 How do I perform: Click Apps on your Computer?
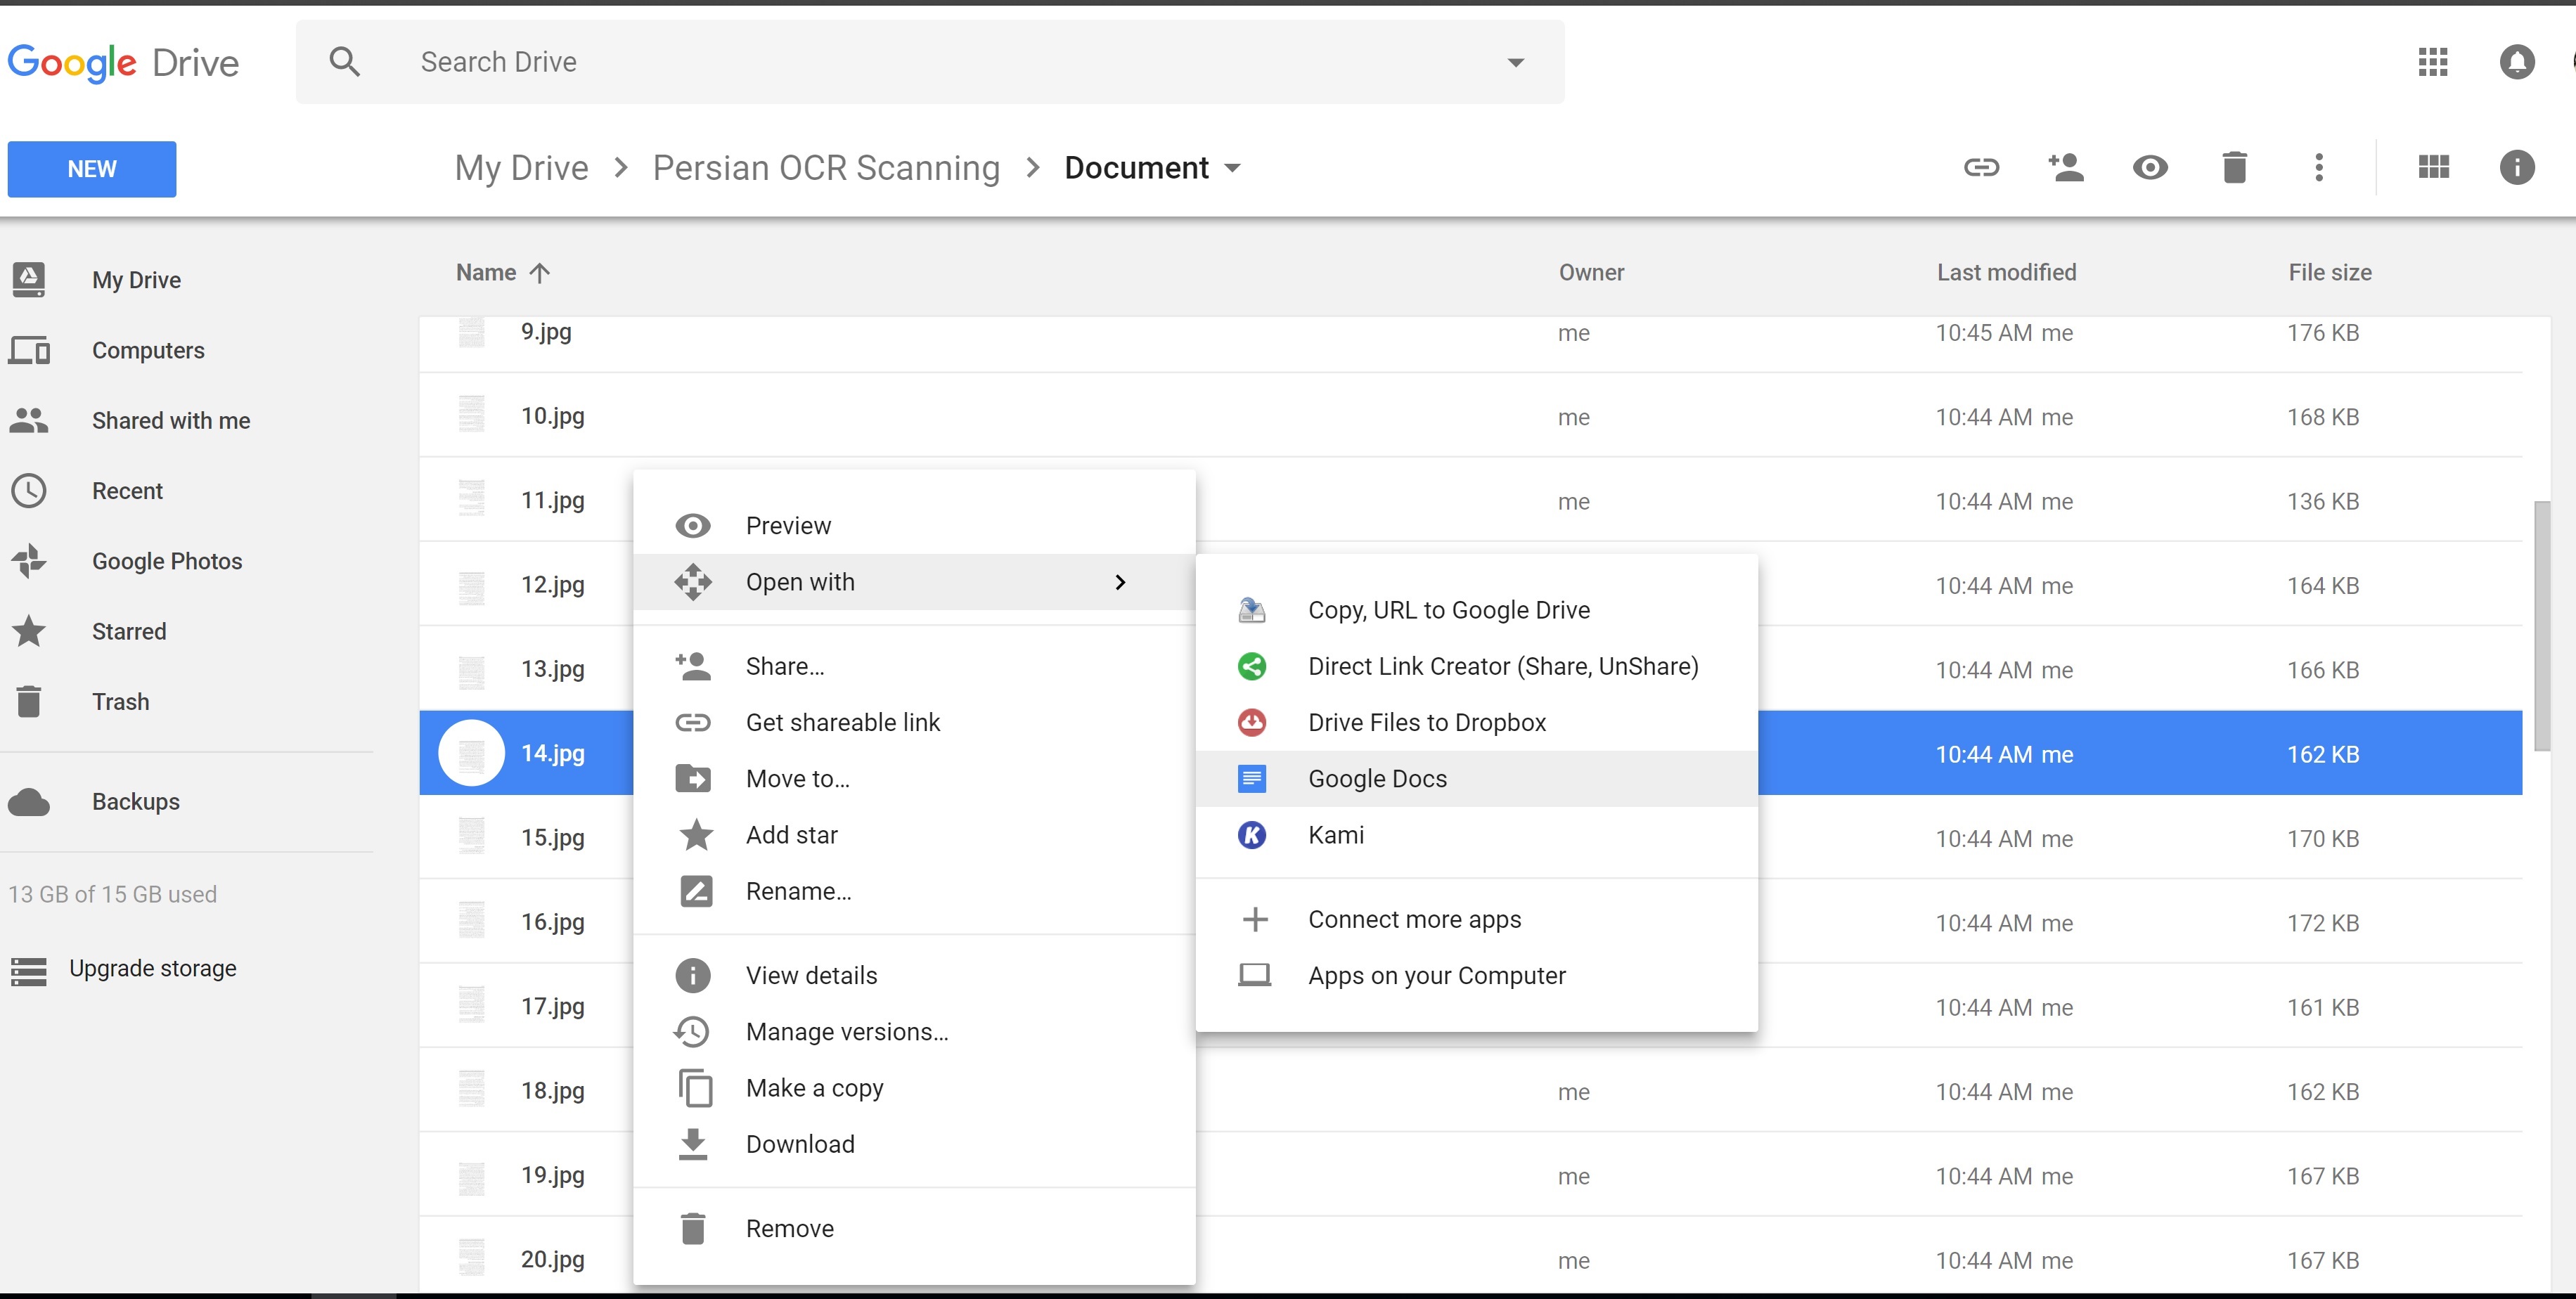tap(1477, 975)
